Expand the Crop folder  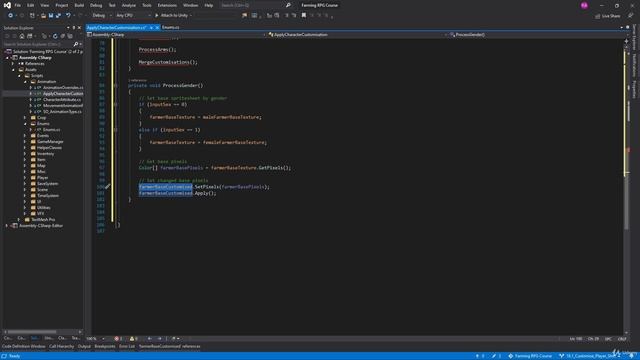[25, 118]
